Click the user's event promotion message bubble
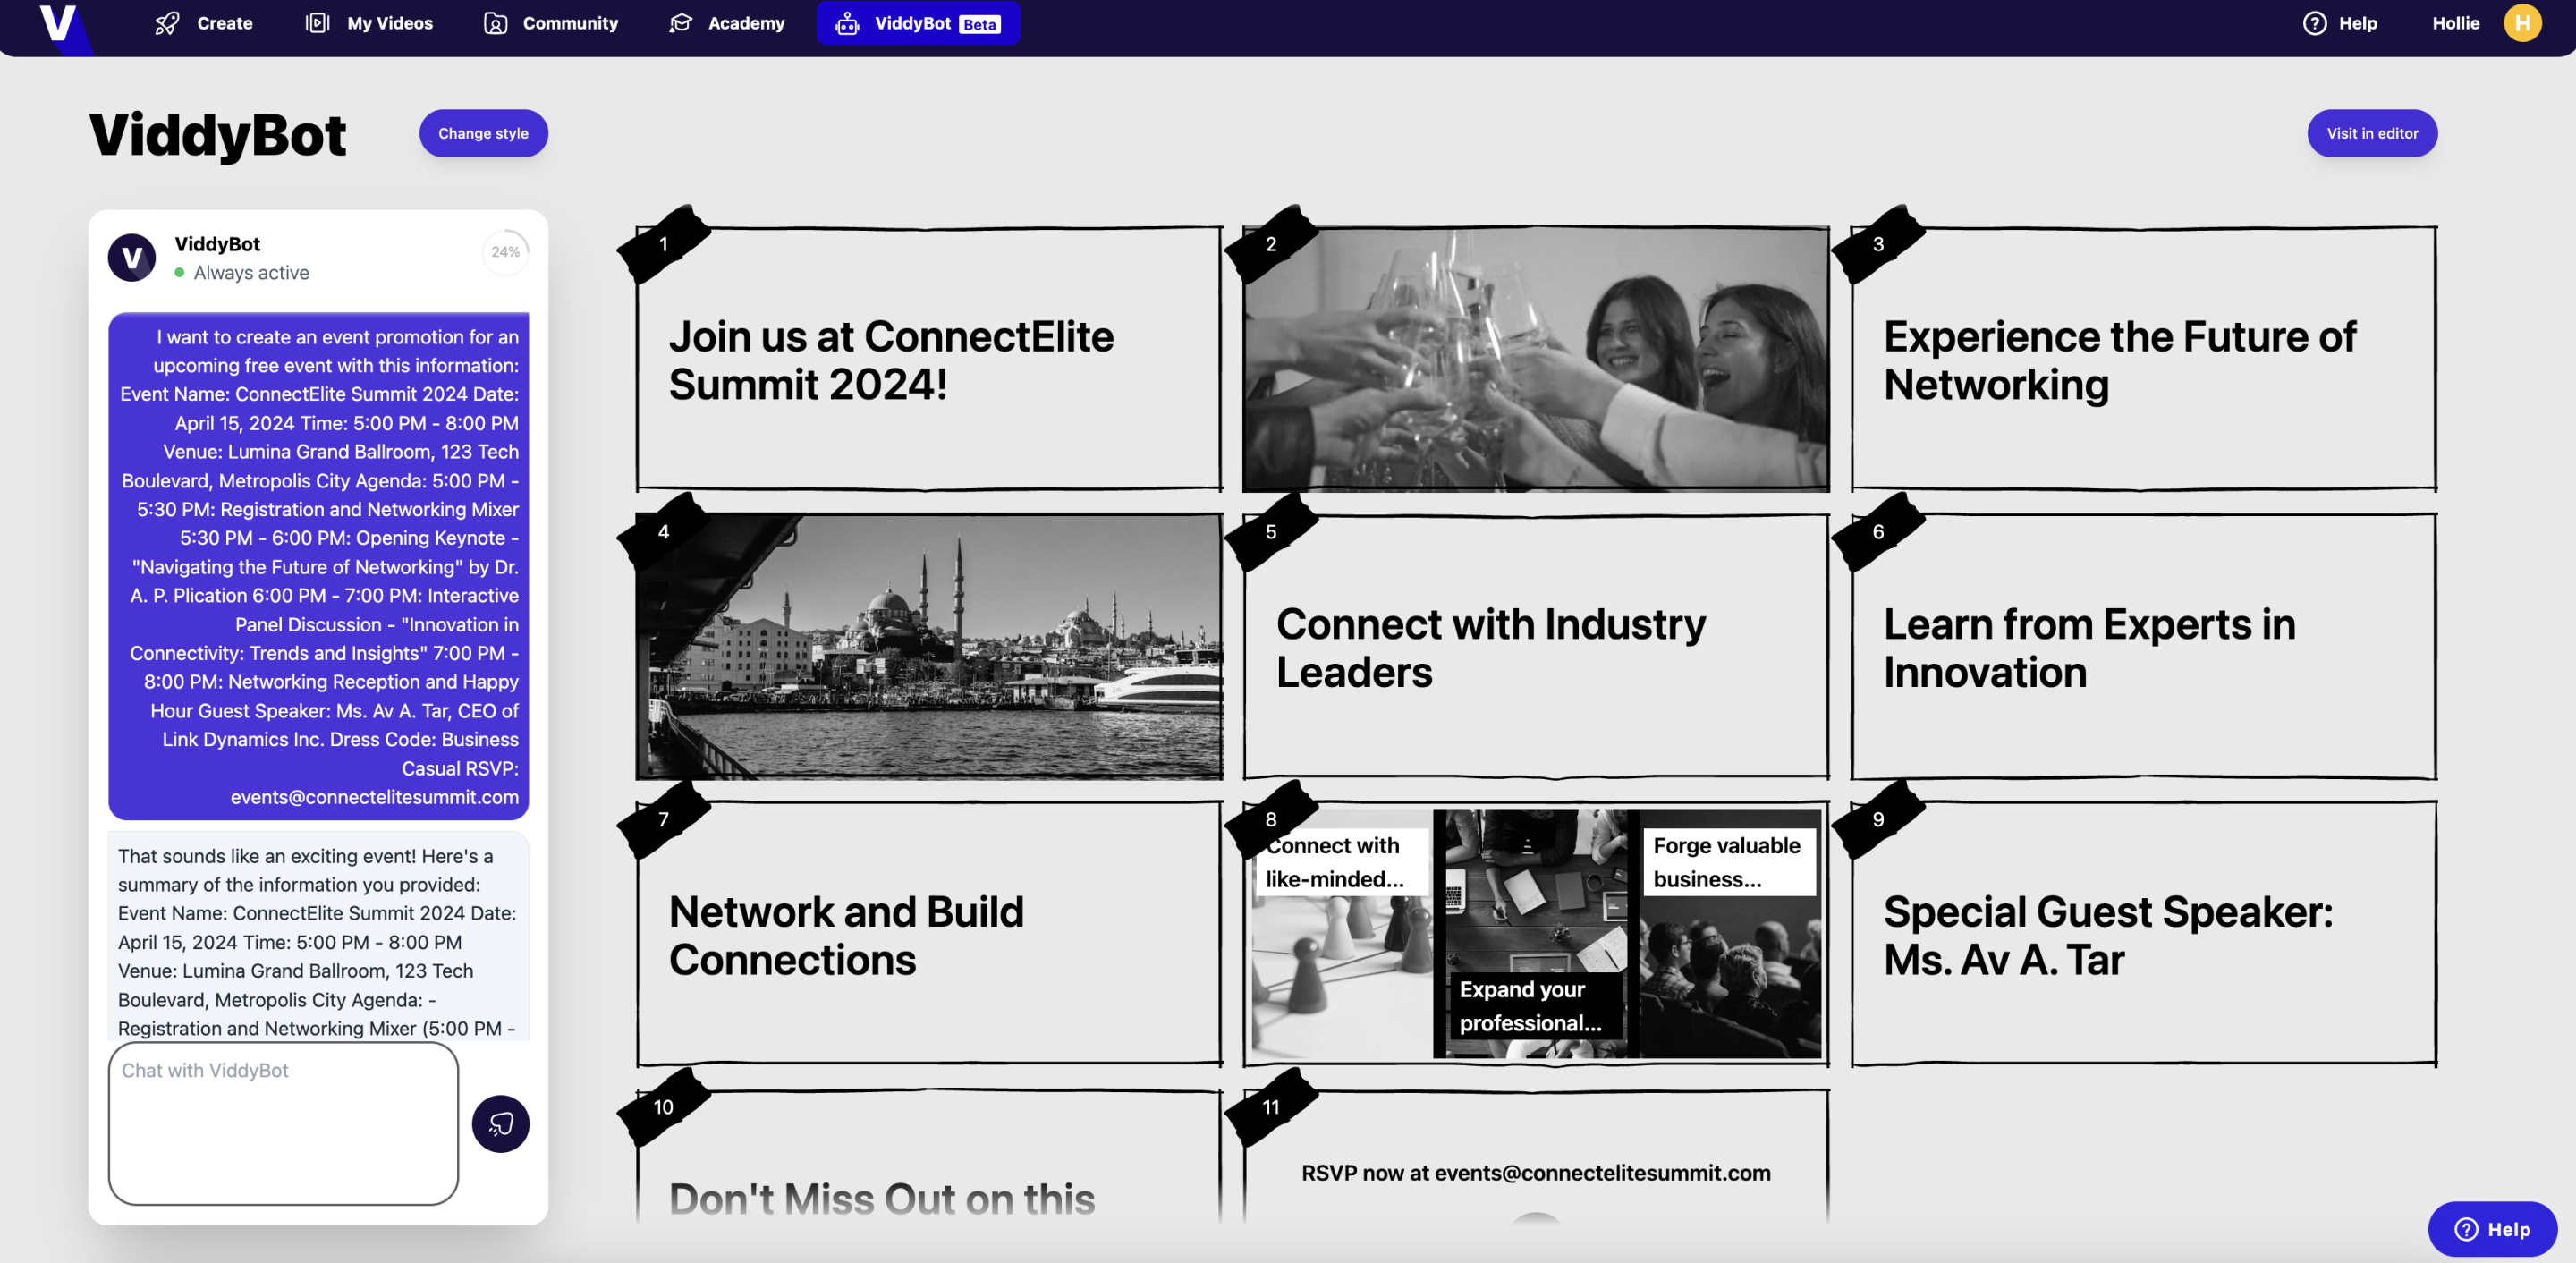The height and width of the screenshot is (1263, 2576). pos(318,566)
